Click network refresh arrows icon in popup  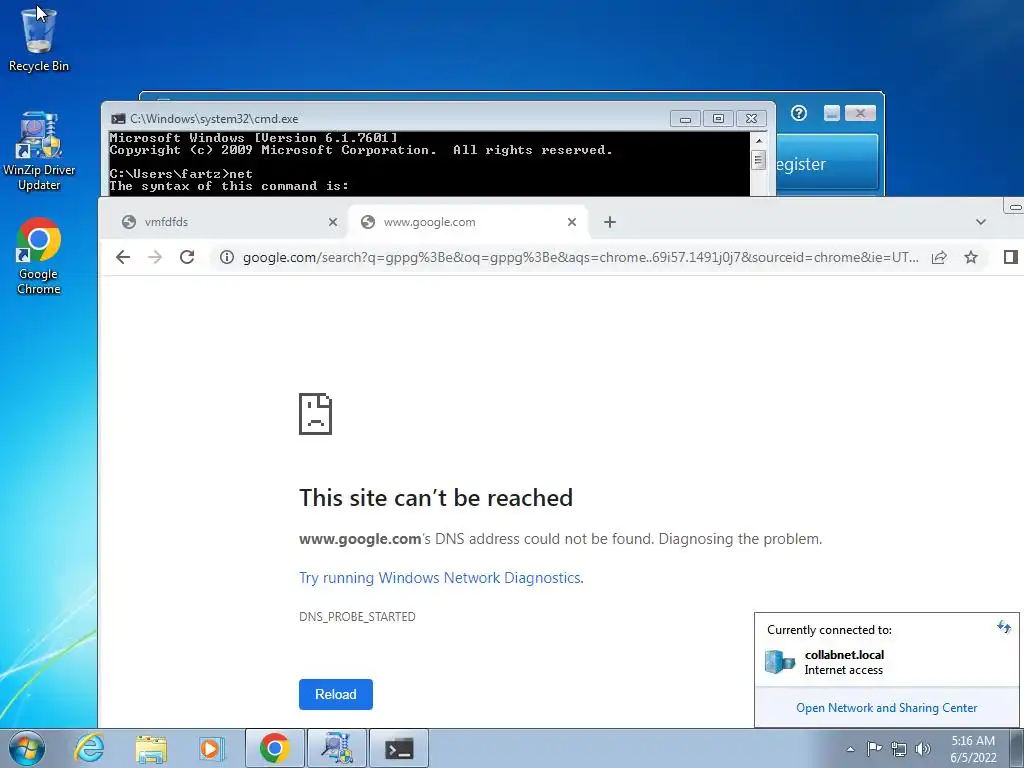(1004, 628)
